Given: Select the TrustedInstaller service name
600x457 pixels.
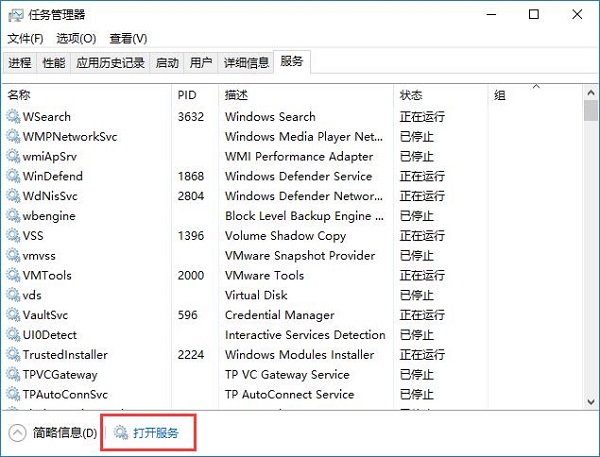Looking at the screenshot, I should click(x=65, y=355).
